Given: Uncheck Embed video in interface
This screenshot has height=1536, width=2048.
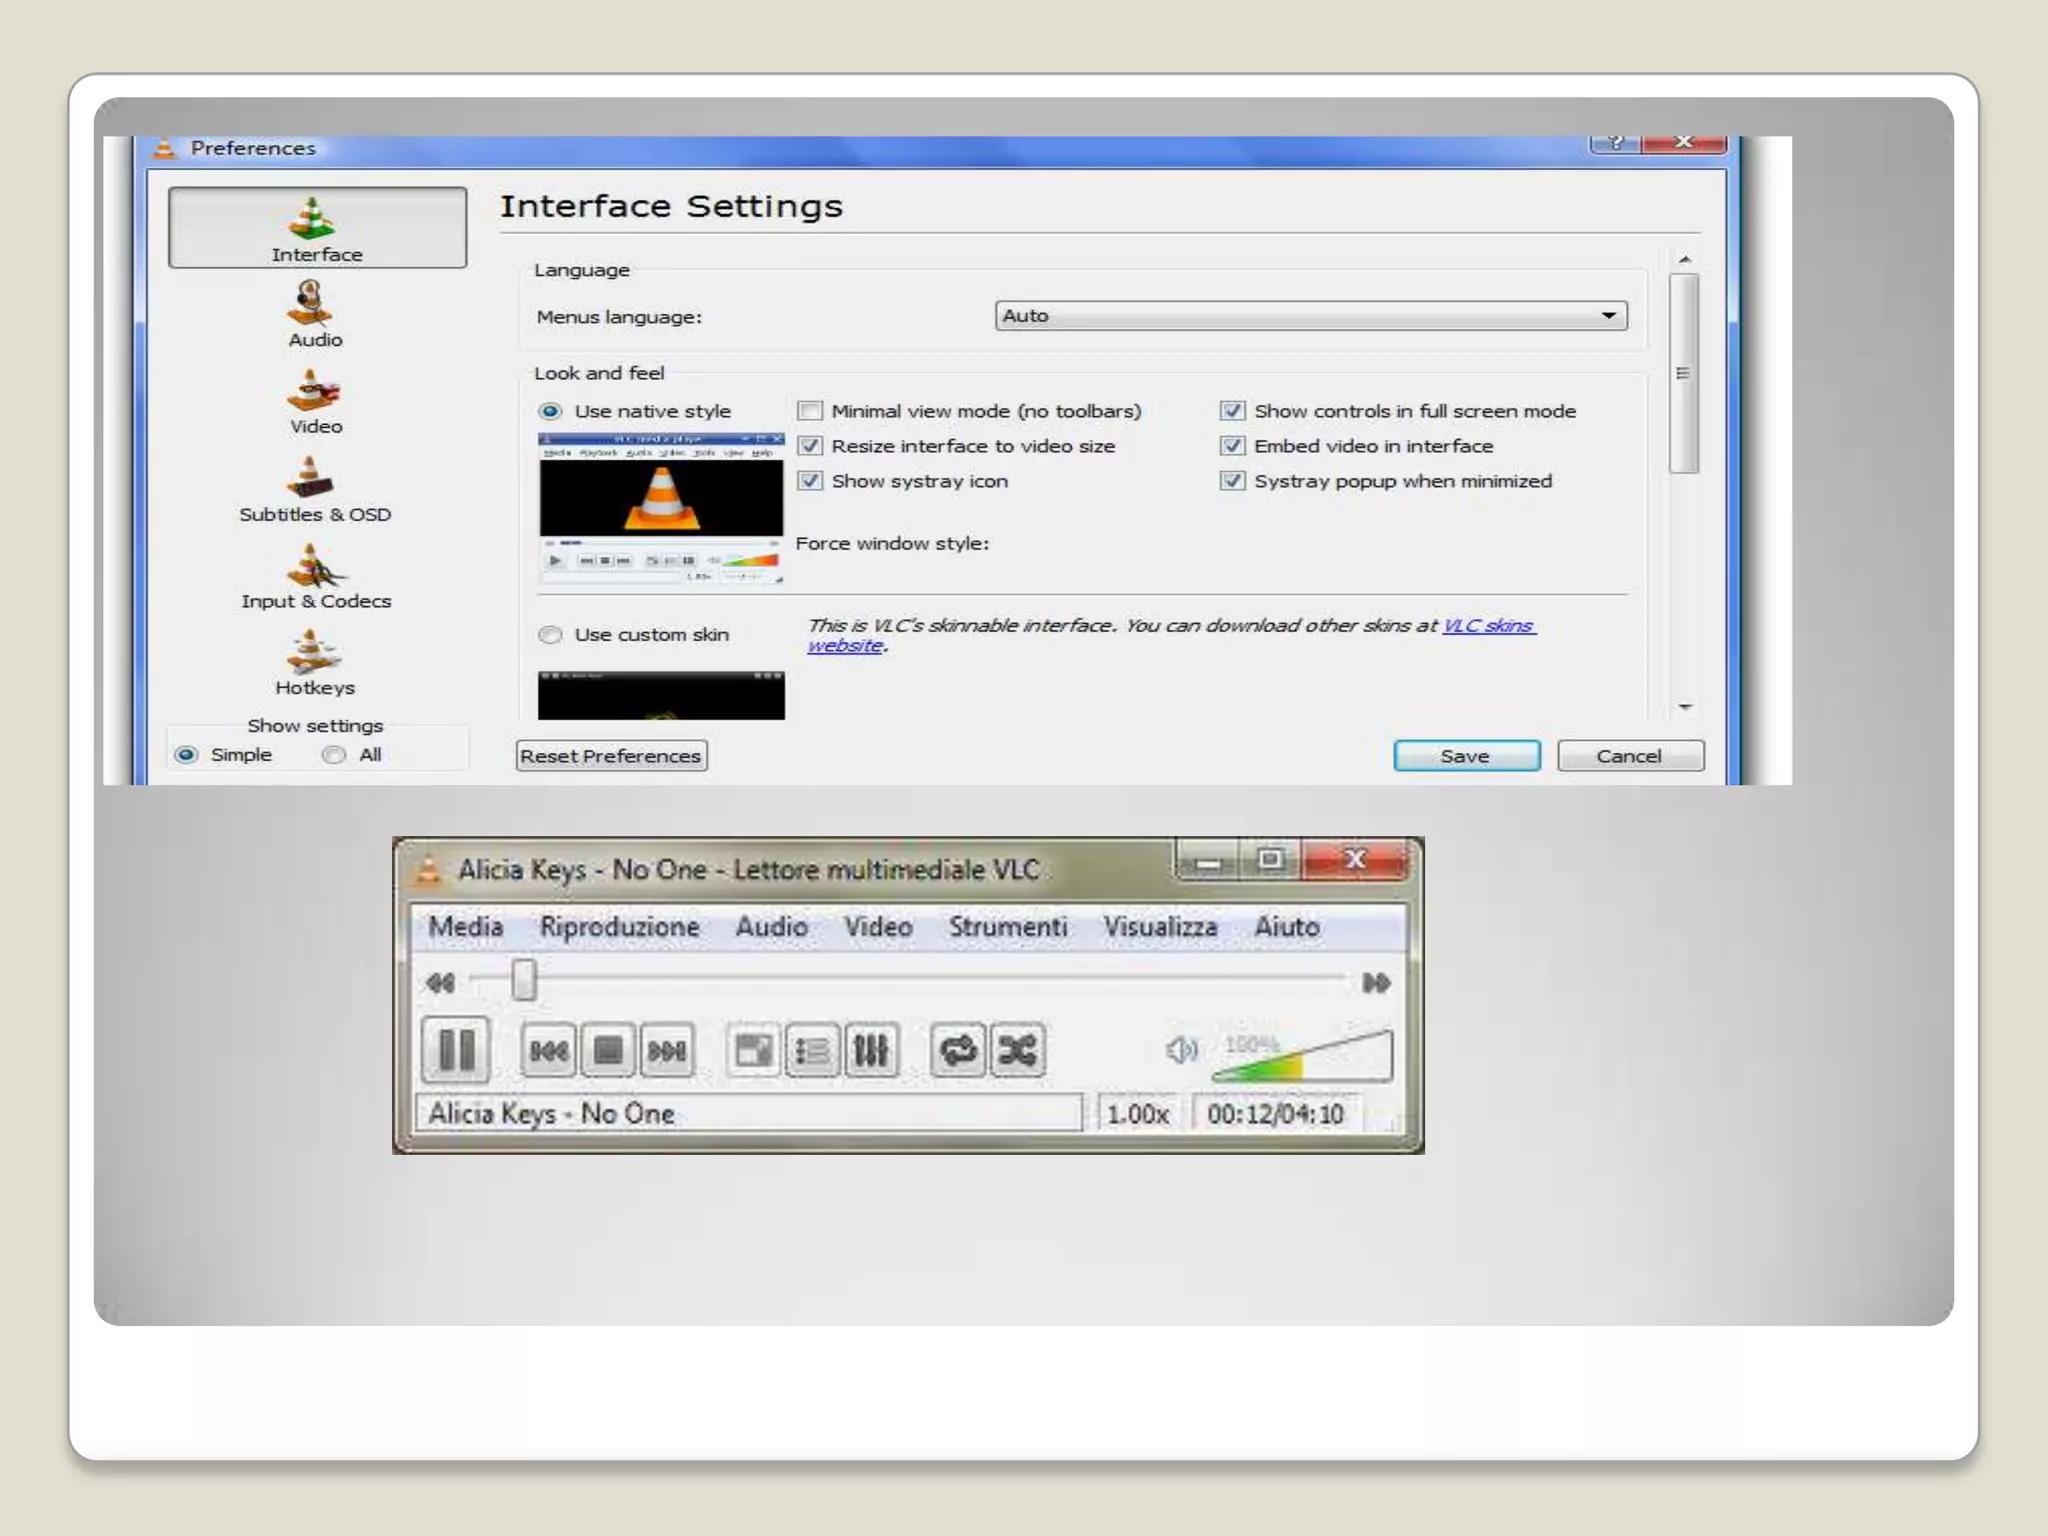Looking at the screenshot, I should pos(1232,446).
